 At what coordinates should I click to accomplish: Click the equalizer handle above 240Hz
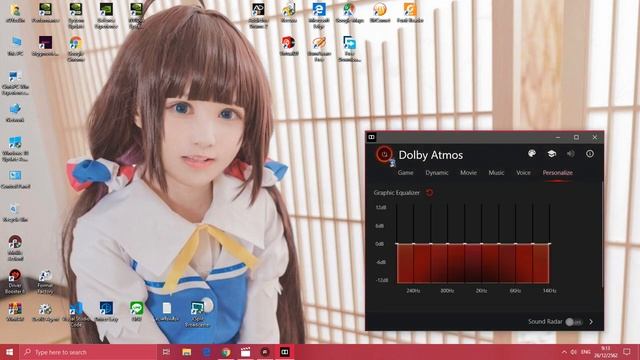(413, 244)
